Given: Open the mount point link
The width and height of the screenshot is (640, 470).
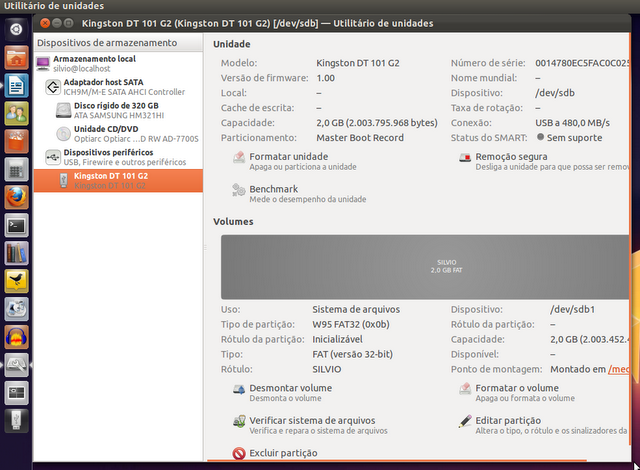Looking at the screenshot, I should pyautogui.click(x=622, y=369).
